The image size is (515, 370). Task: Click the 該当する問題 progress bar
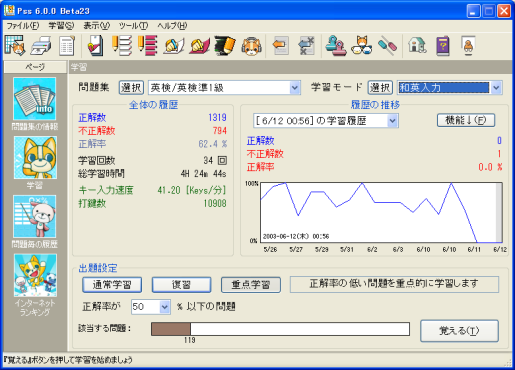tap(280, 329)
